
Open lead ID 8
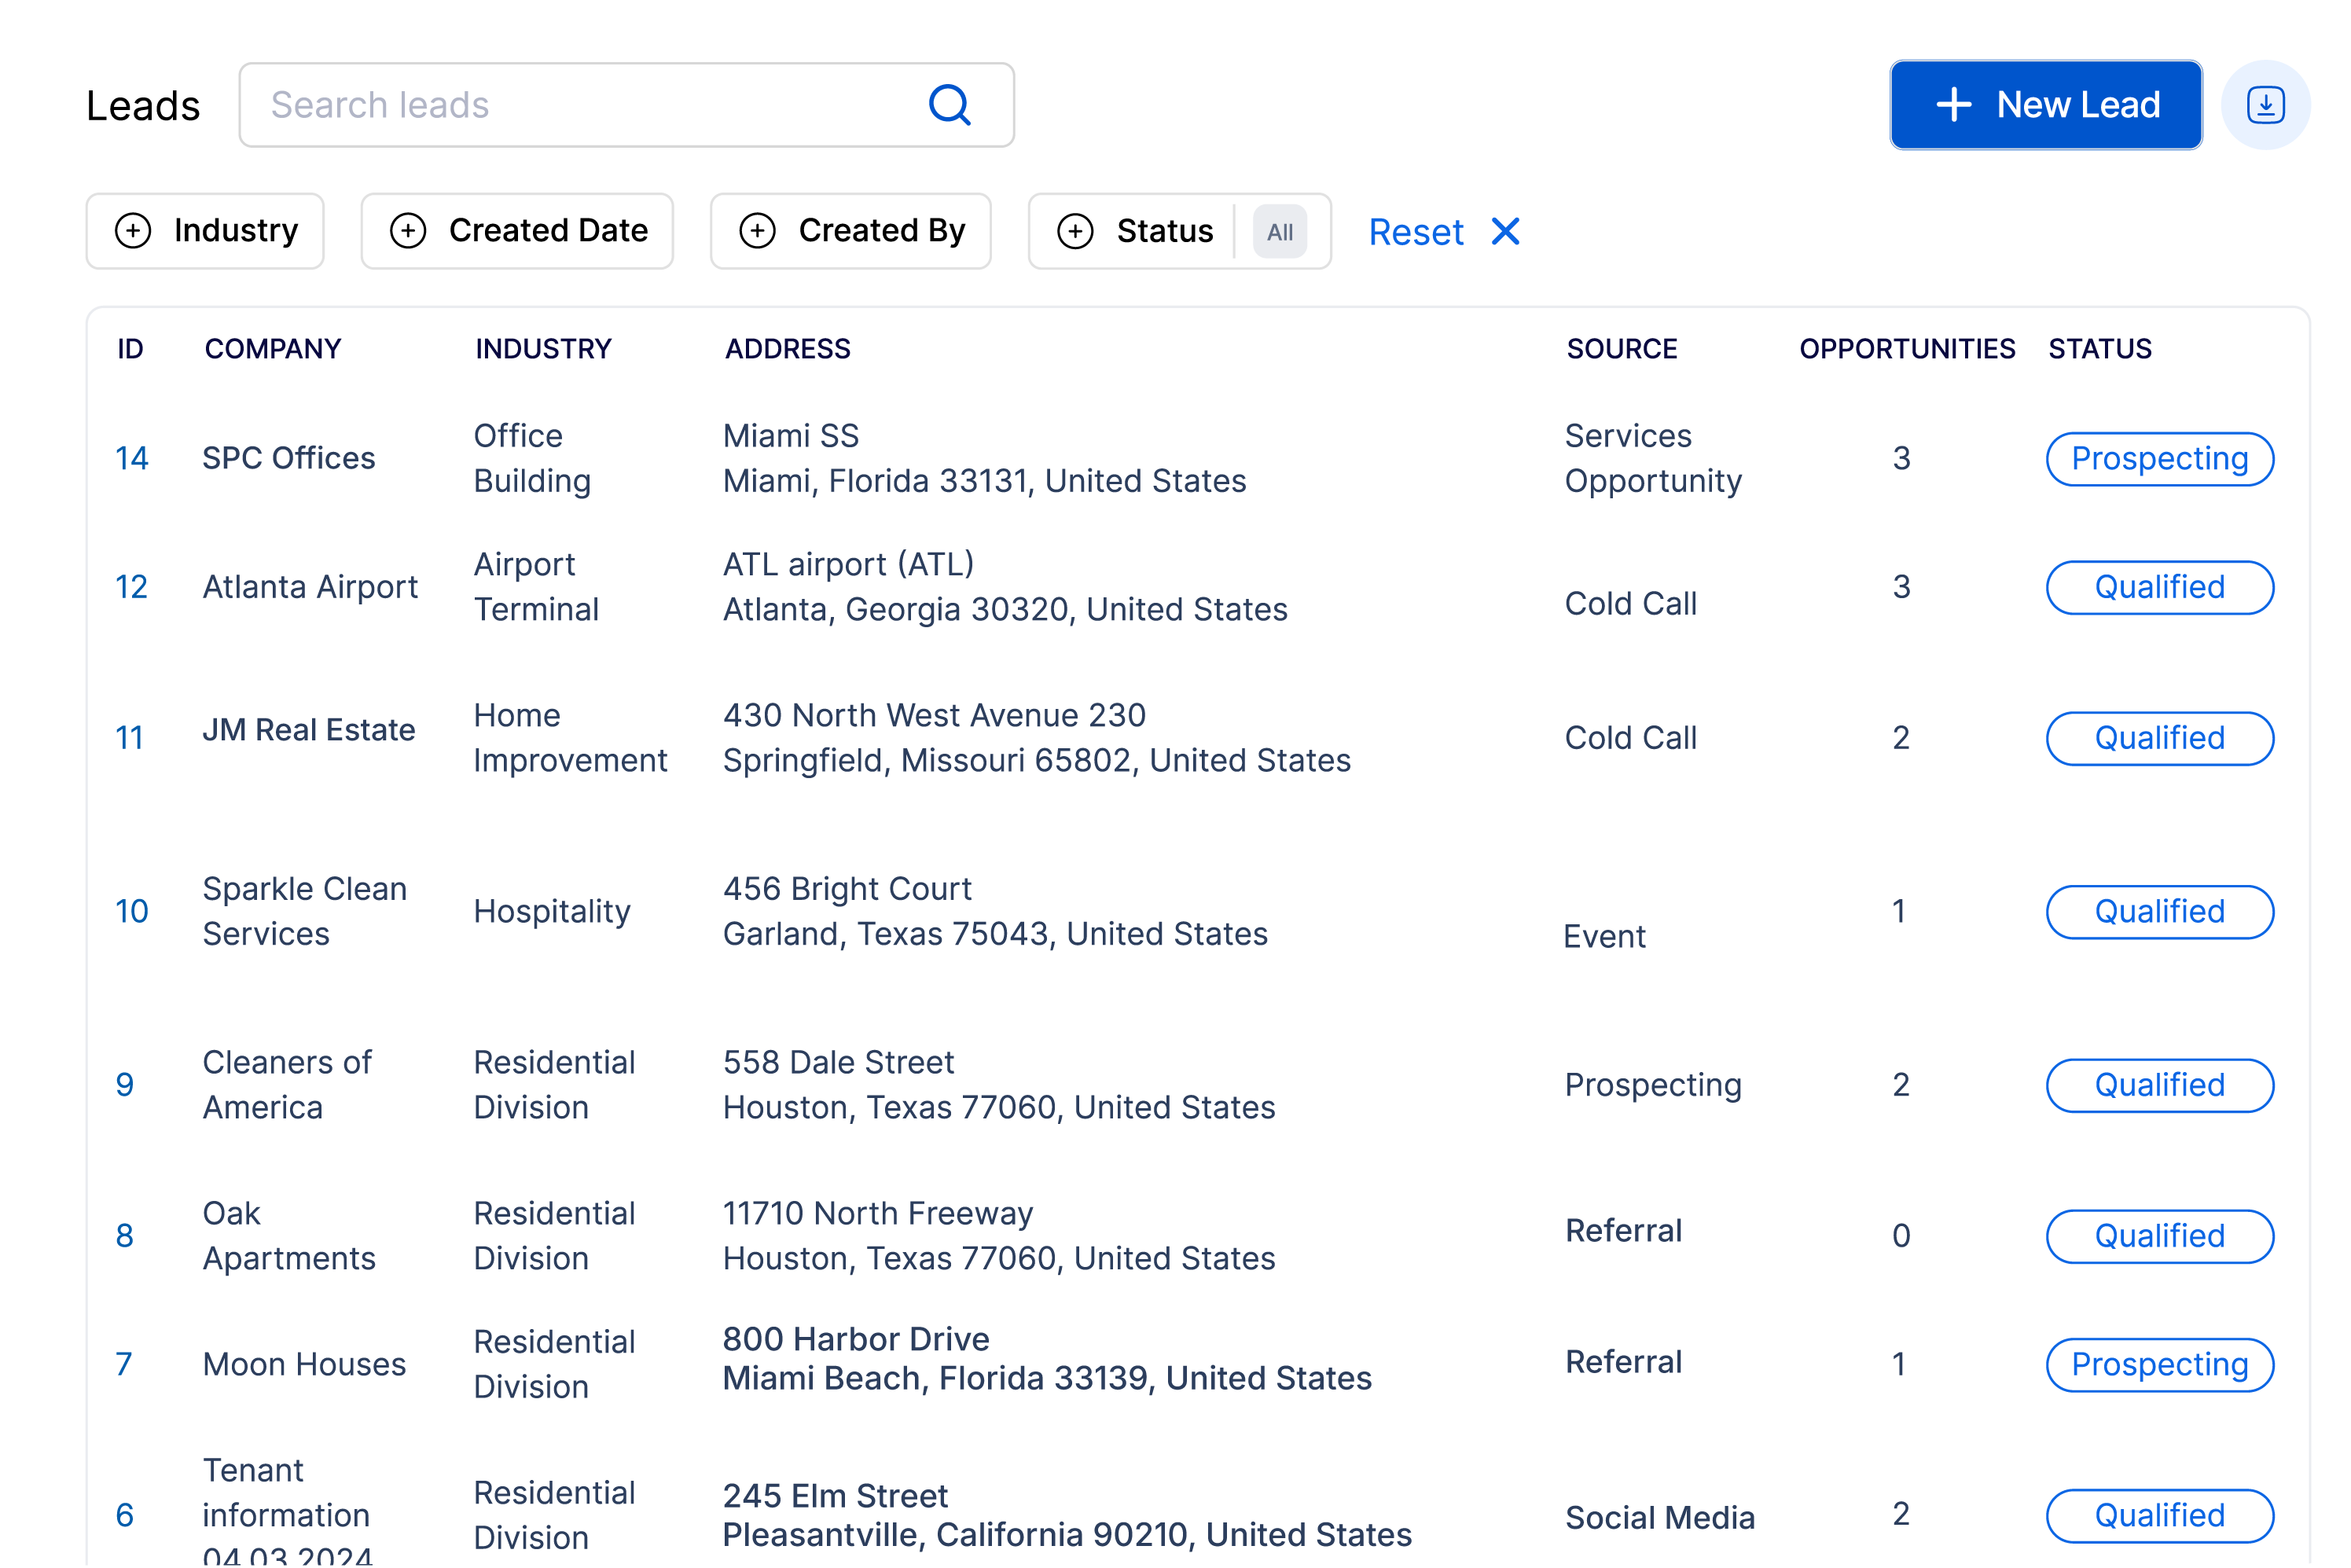124,1236
